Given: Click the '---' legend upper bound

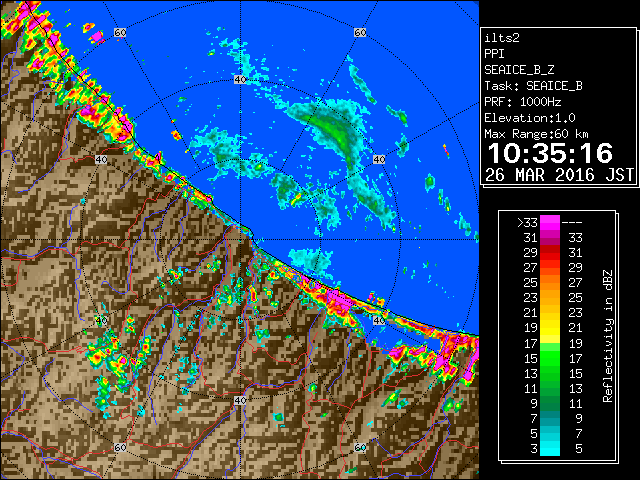Looking at the screenshot, I should (572, 223).
